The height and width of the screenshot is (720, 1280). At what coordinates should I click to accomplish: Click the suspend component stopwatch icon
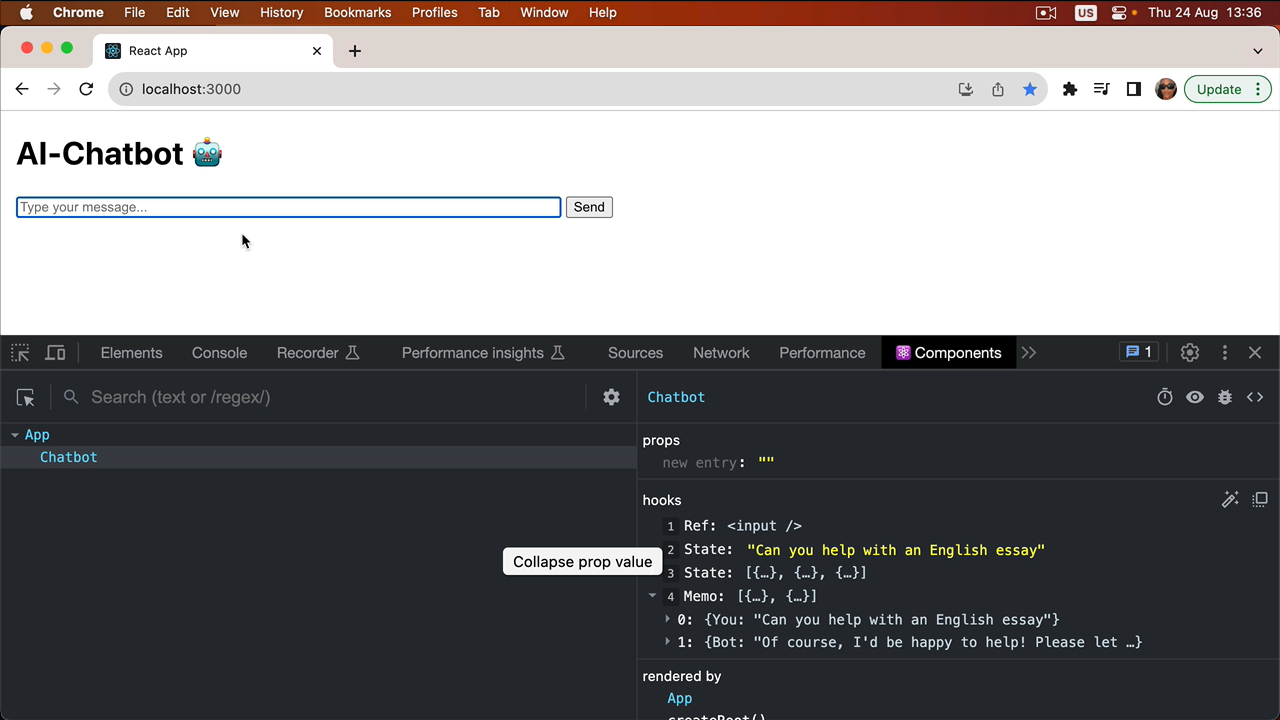point(1165,397)
